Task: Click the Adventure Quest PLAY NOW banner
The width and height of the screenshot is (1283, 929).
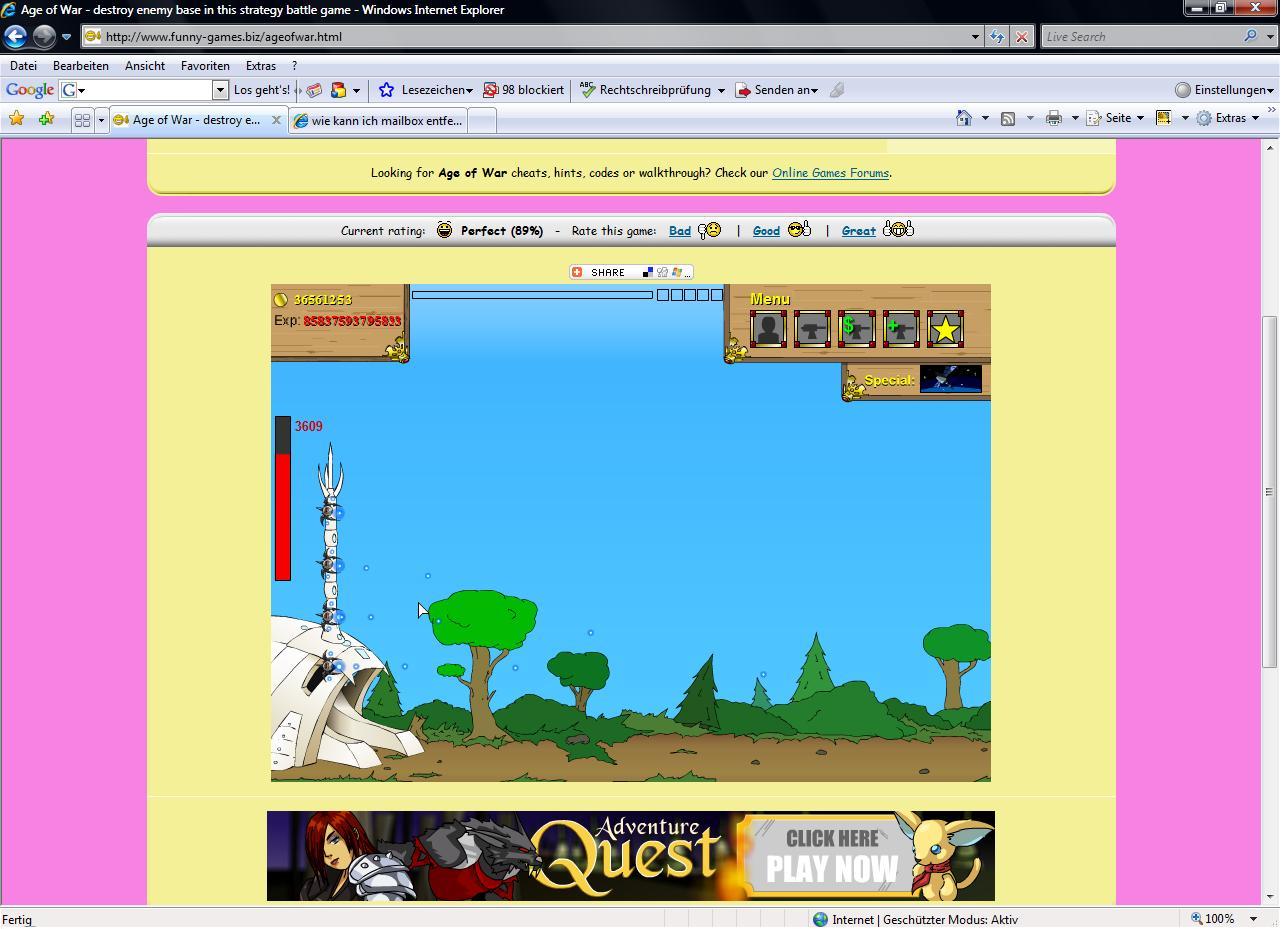Action: tap(631, 856)
